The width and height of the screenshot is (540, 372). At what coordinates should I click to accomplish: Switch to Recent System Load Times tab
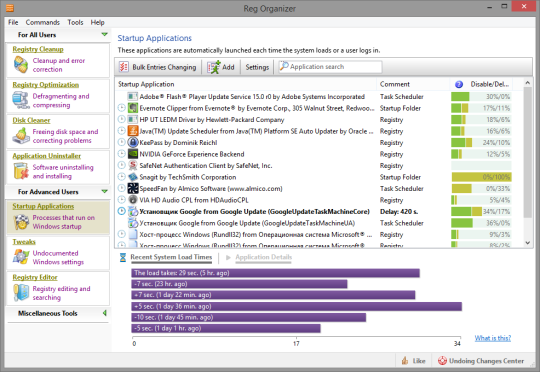(x=171, y=257)
